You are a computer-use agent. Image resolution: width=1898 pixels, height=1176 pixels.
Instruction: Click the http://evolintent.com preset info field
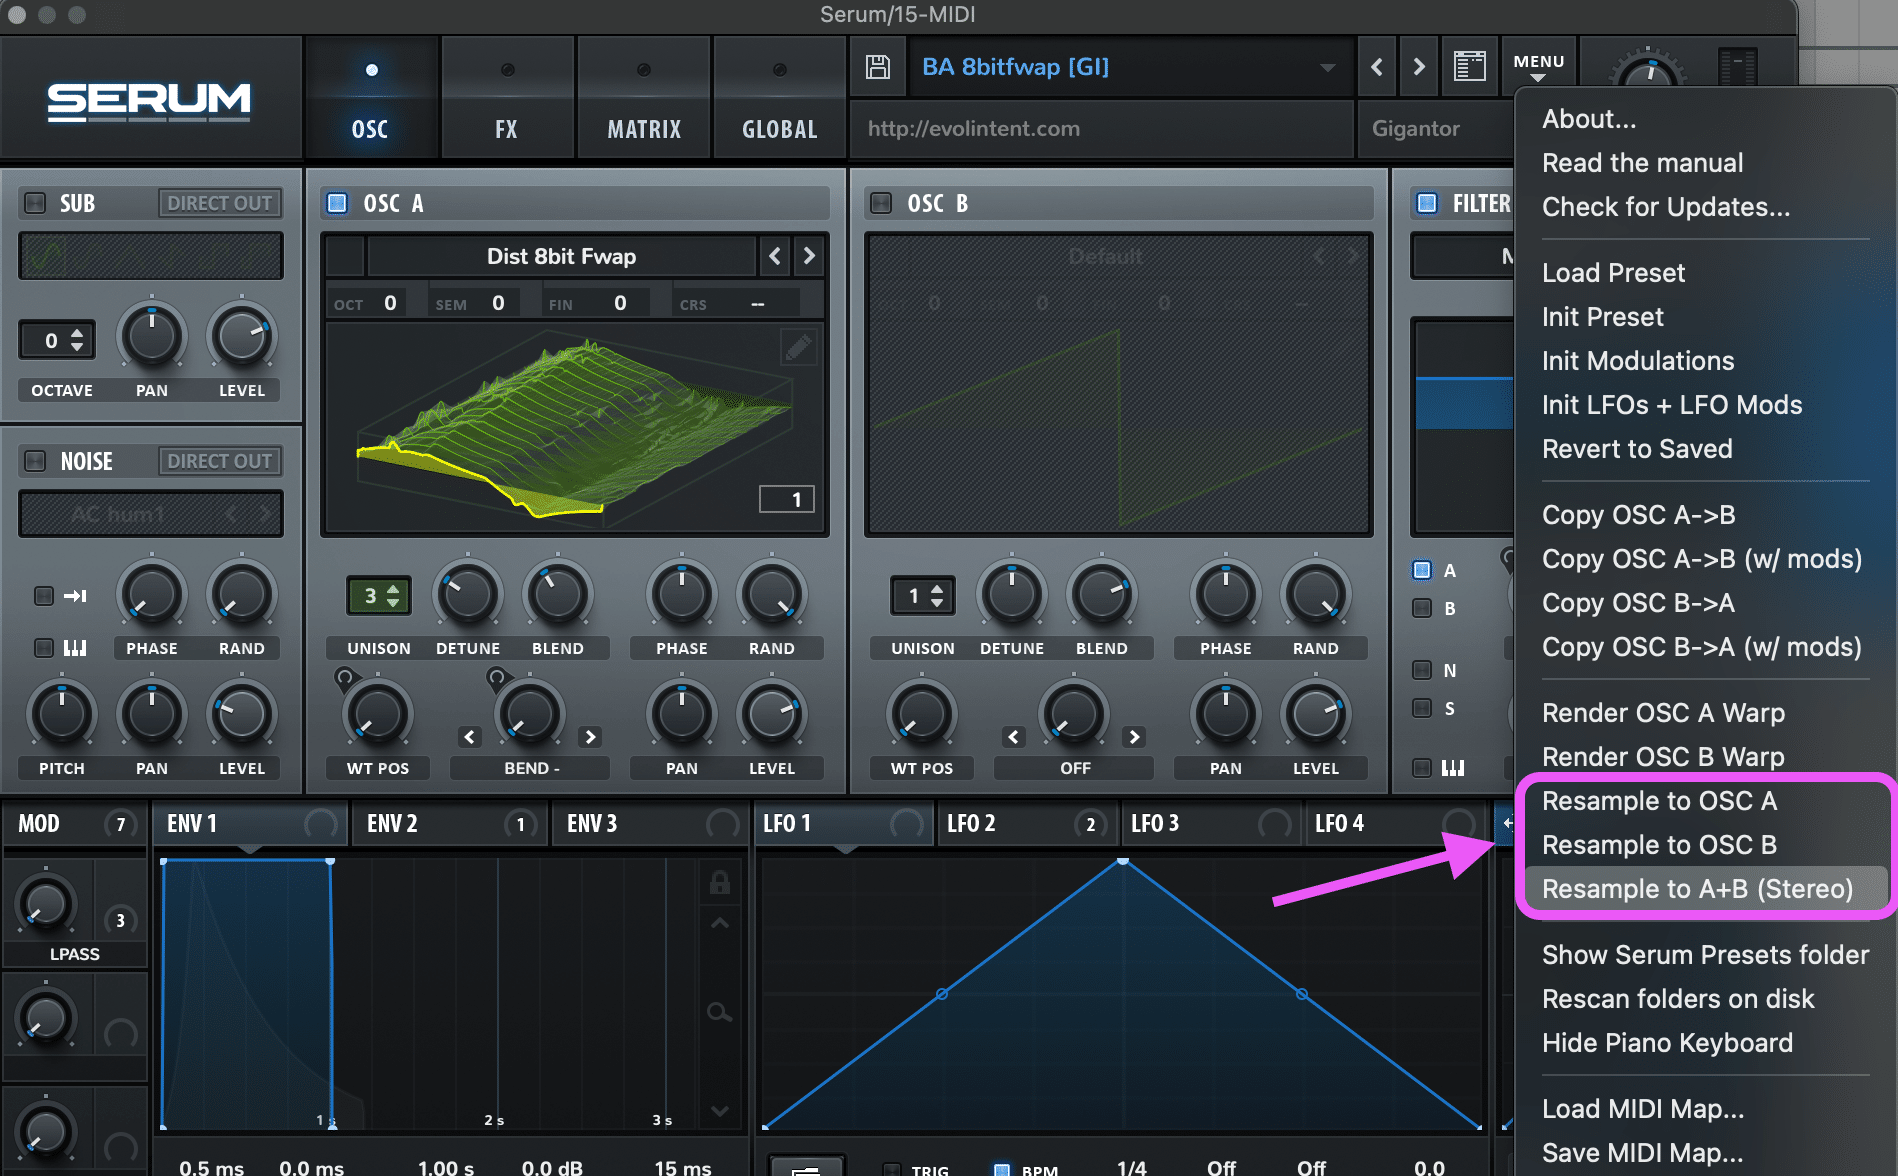tap(1100, 129)
